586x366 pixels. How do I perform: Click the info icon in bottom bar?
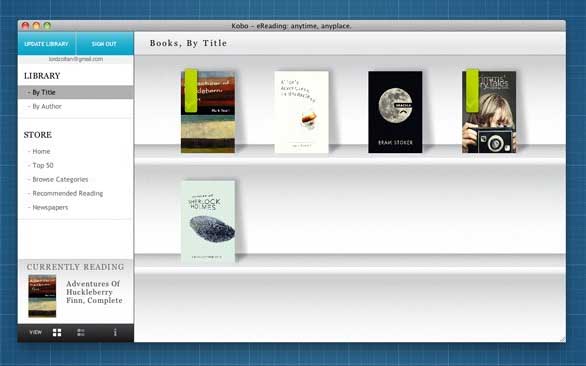pos(115,332)
